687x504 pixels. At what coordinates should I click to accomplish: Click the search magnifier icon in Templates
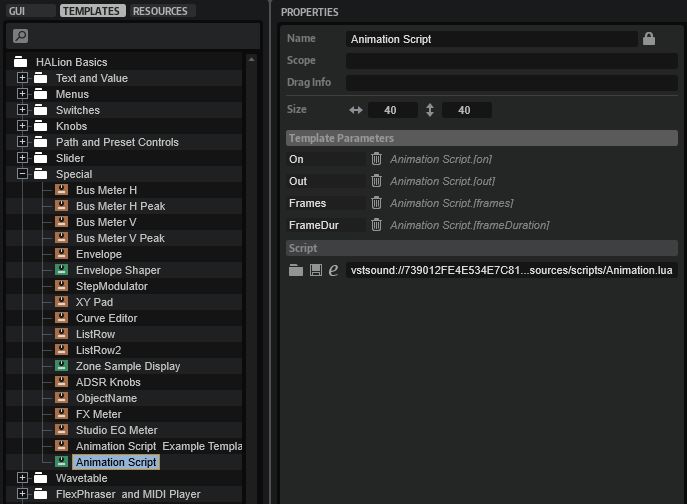pos(21,36)
